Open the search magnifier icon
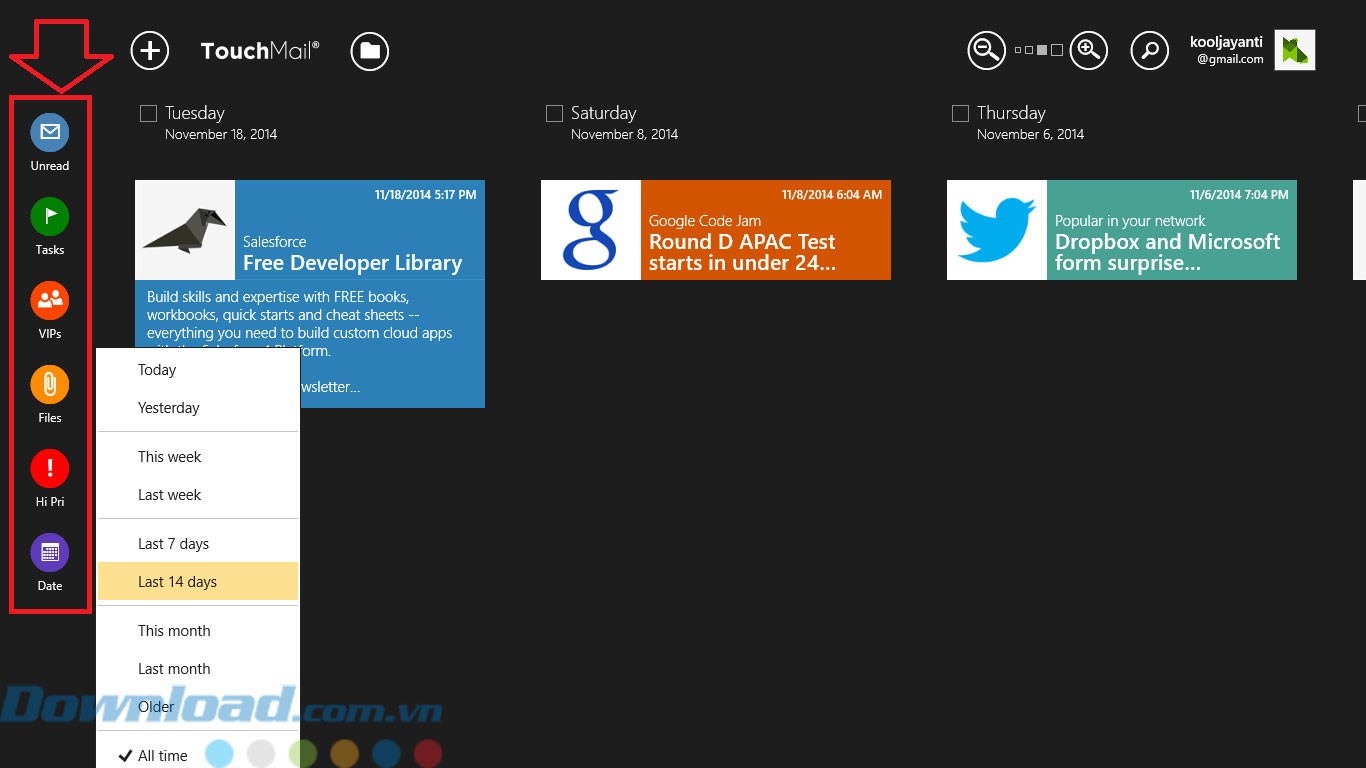Image resolution: width=1366 pixels, height=768 pixels. click(x=1150, y=50)
